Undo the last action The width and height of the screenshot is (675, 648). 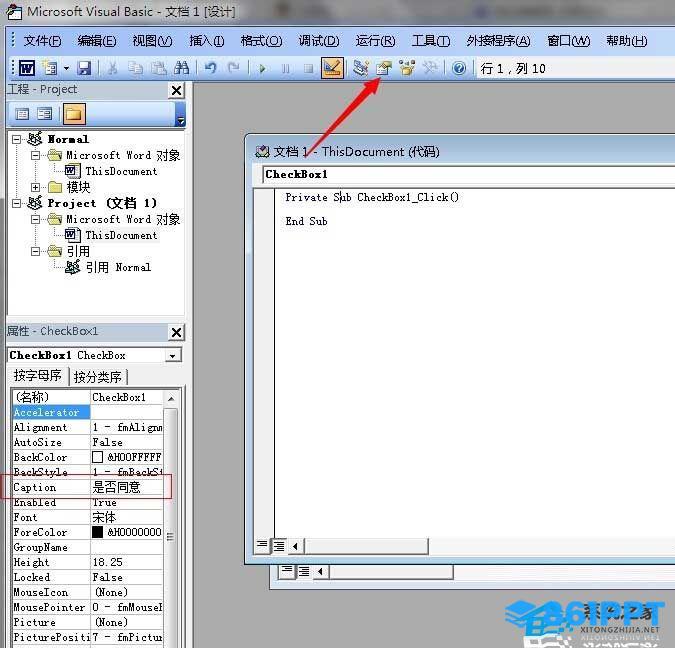point(211,68)
